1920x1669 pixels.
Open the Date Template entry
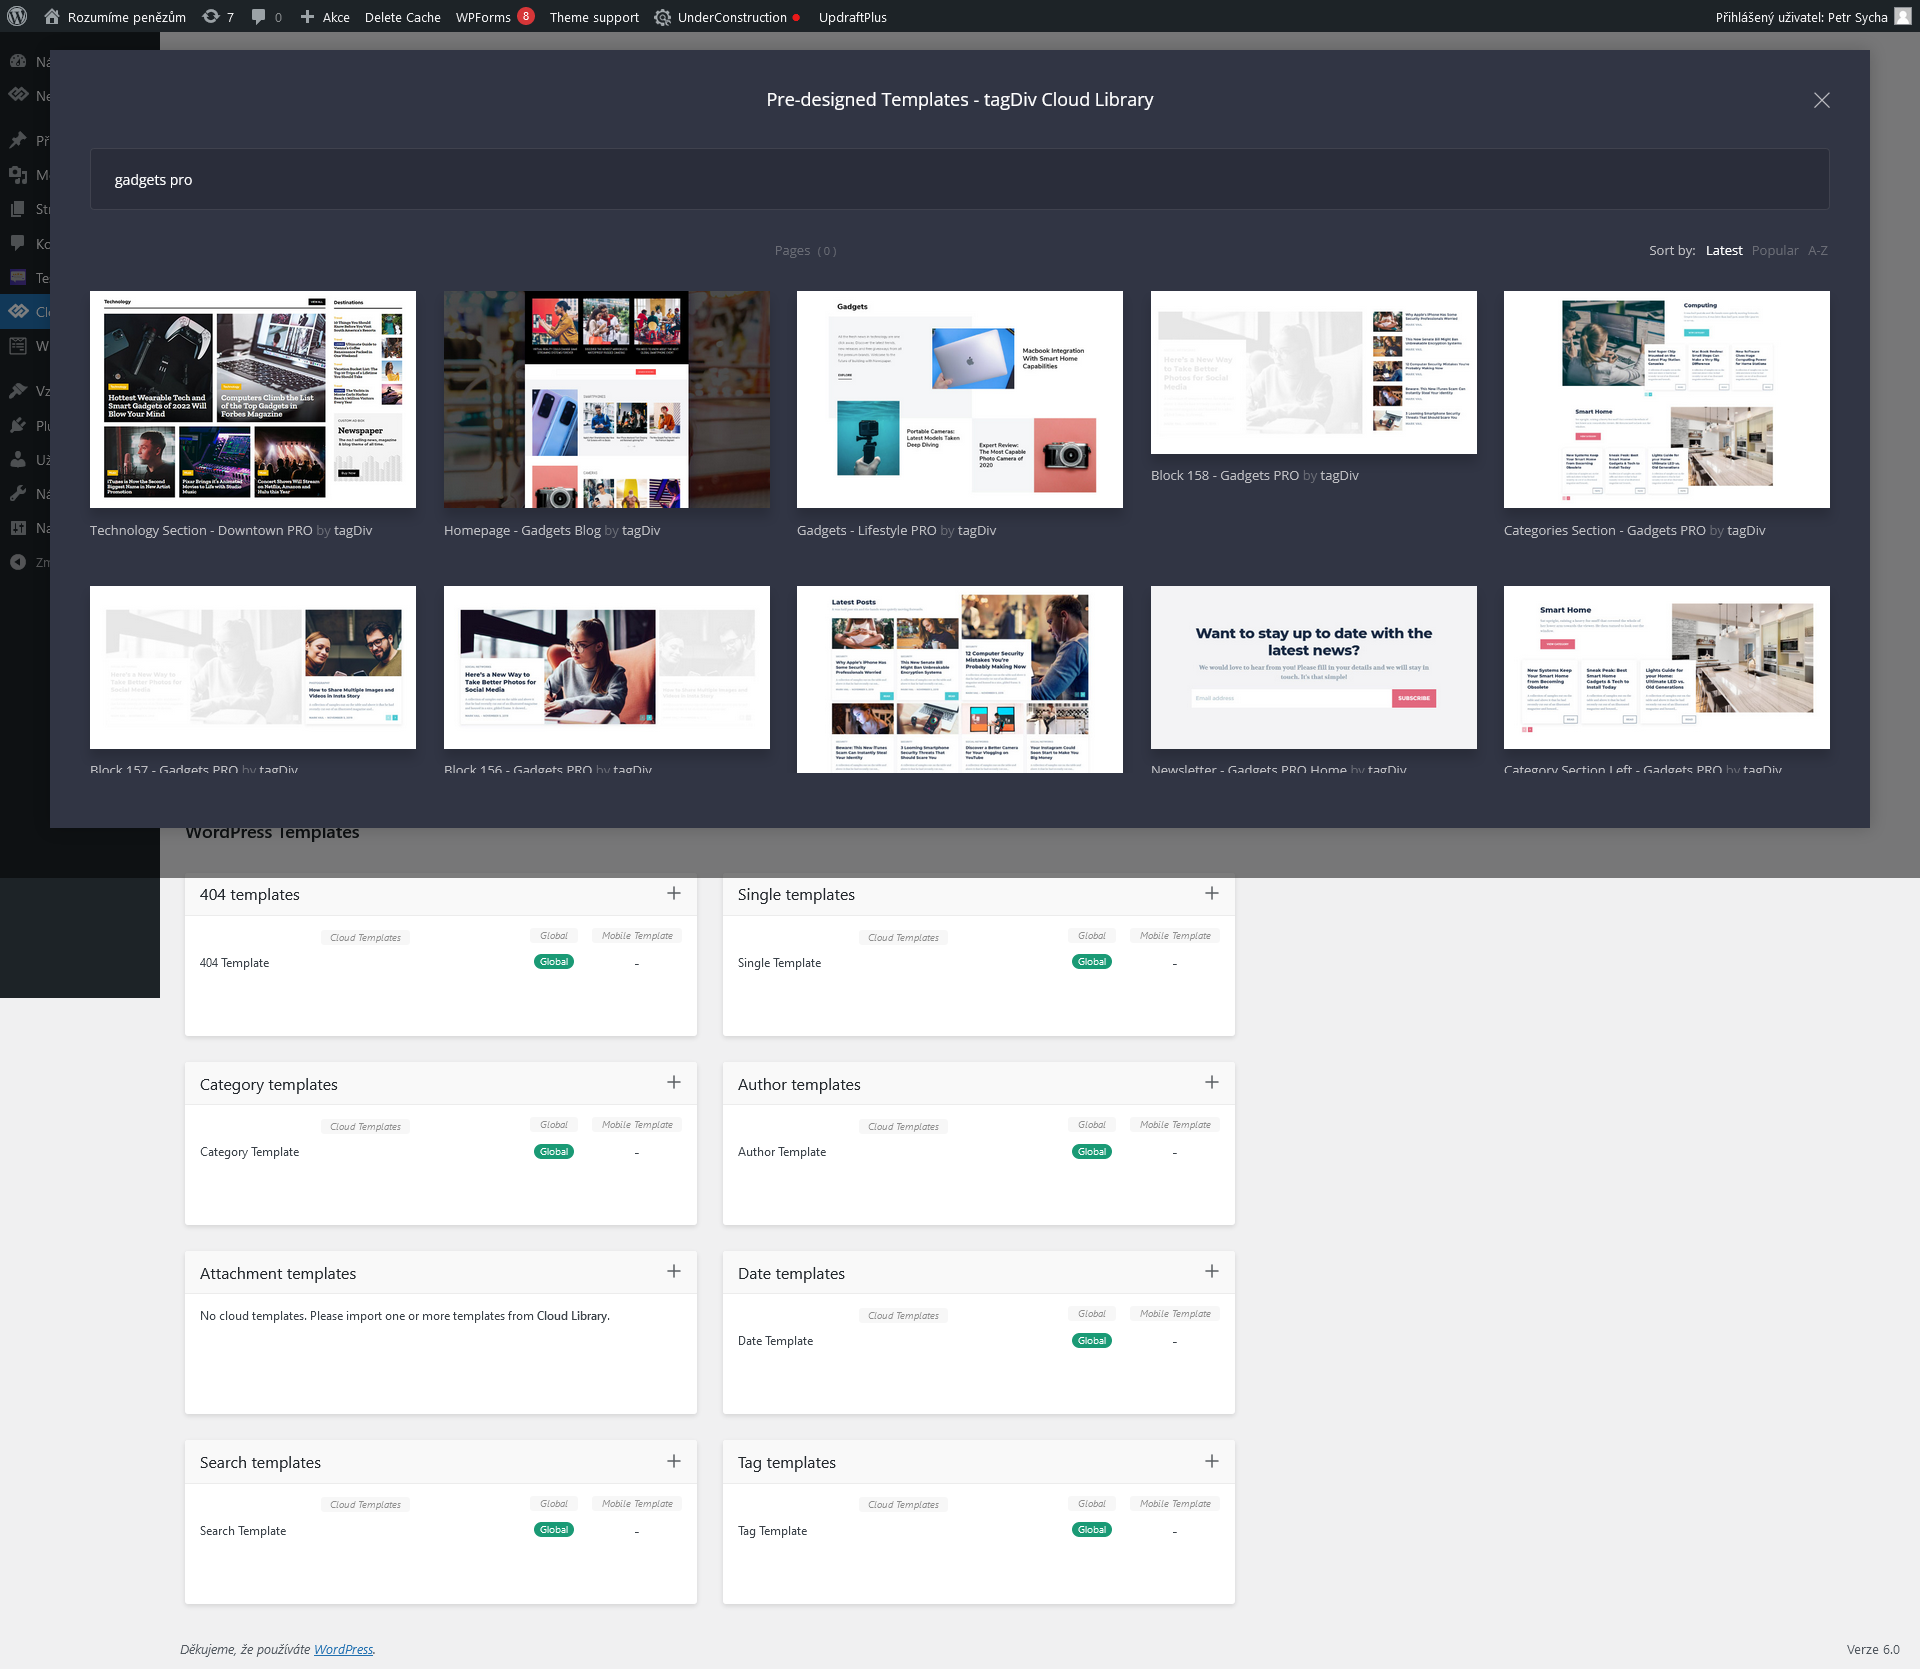[x=775, y=1341]
